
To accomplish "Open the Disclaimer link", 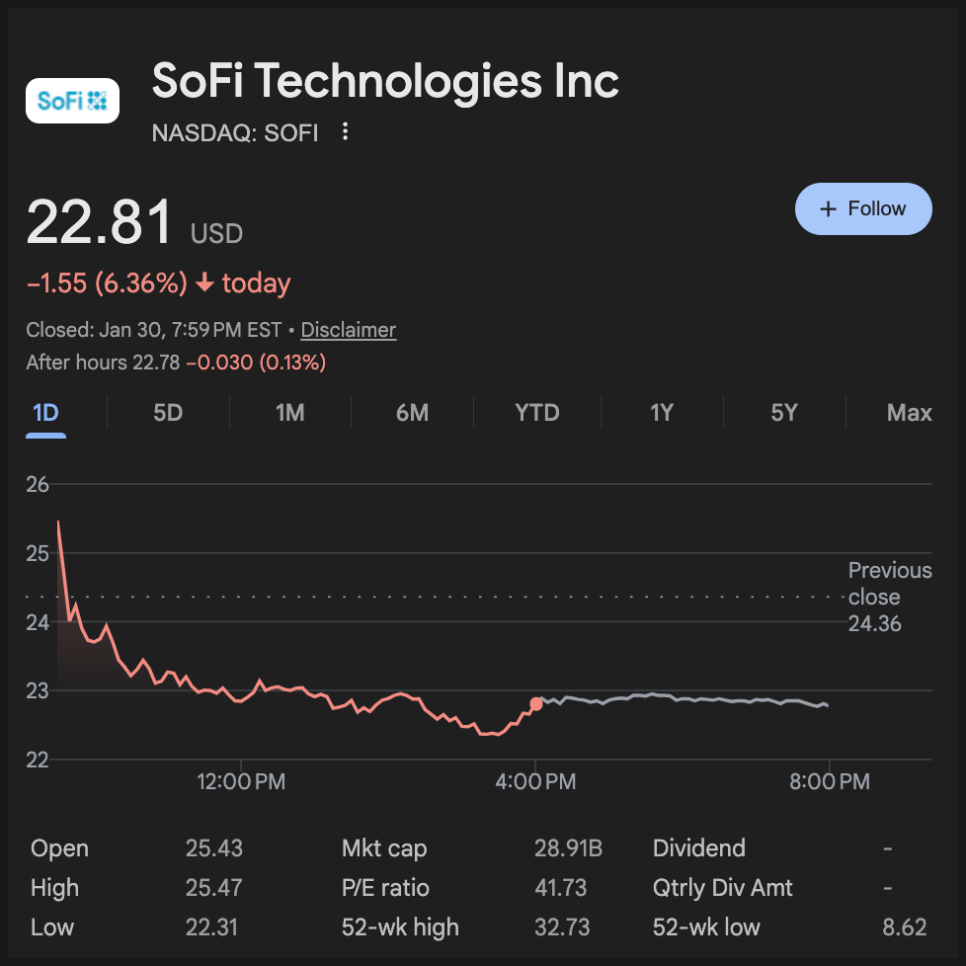I will pos(348,330).
